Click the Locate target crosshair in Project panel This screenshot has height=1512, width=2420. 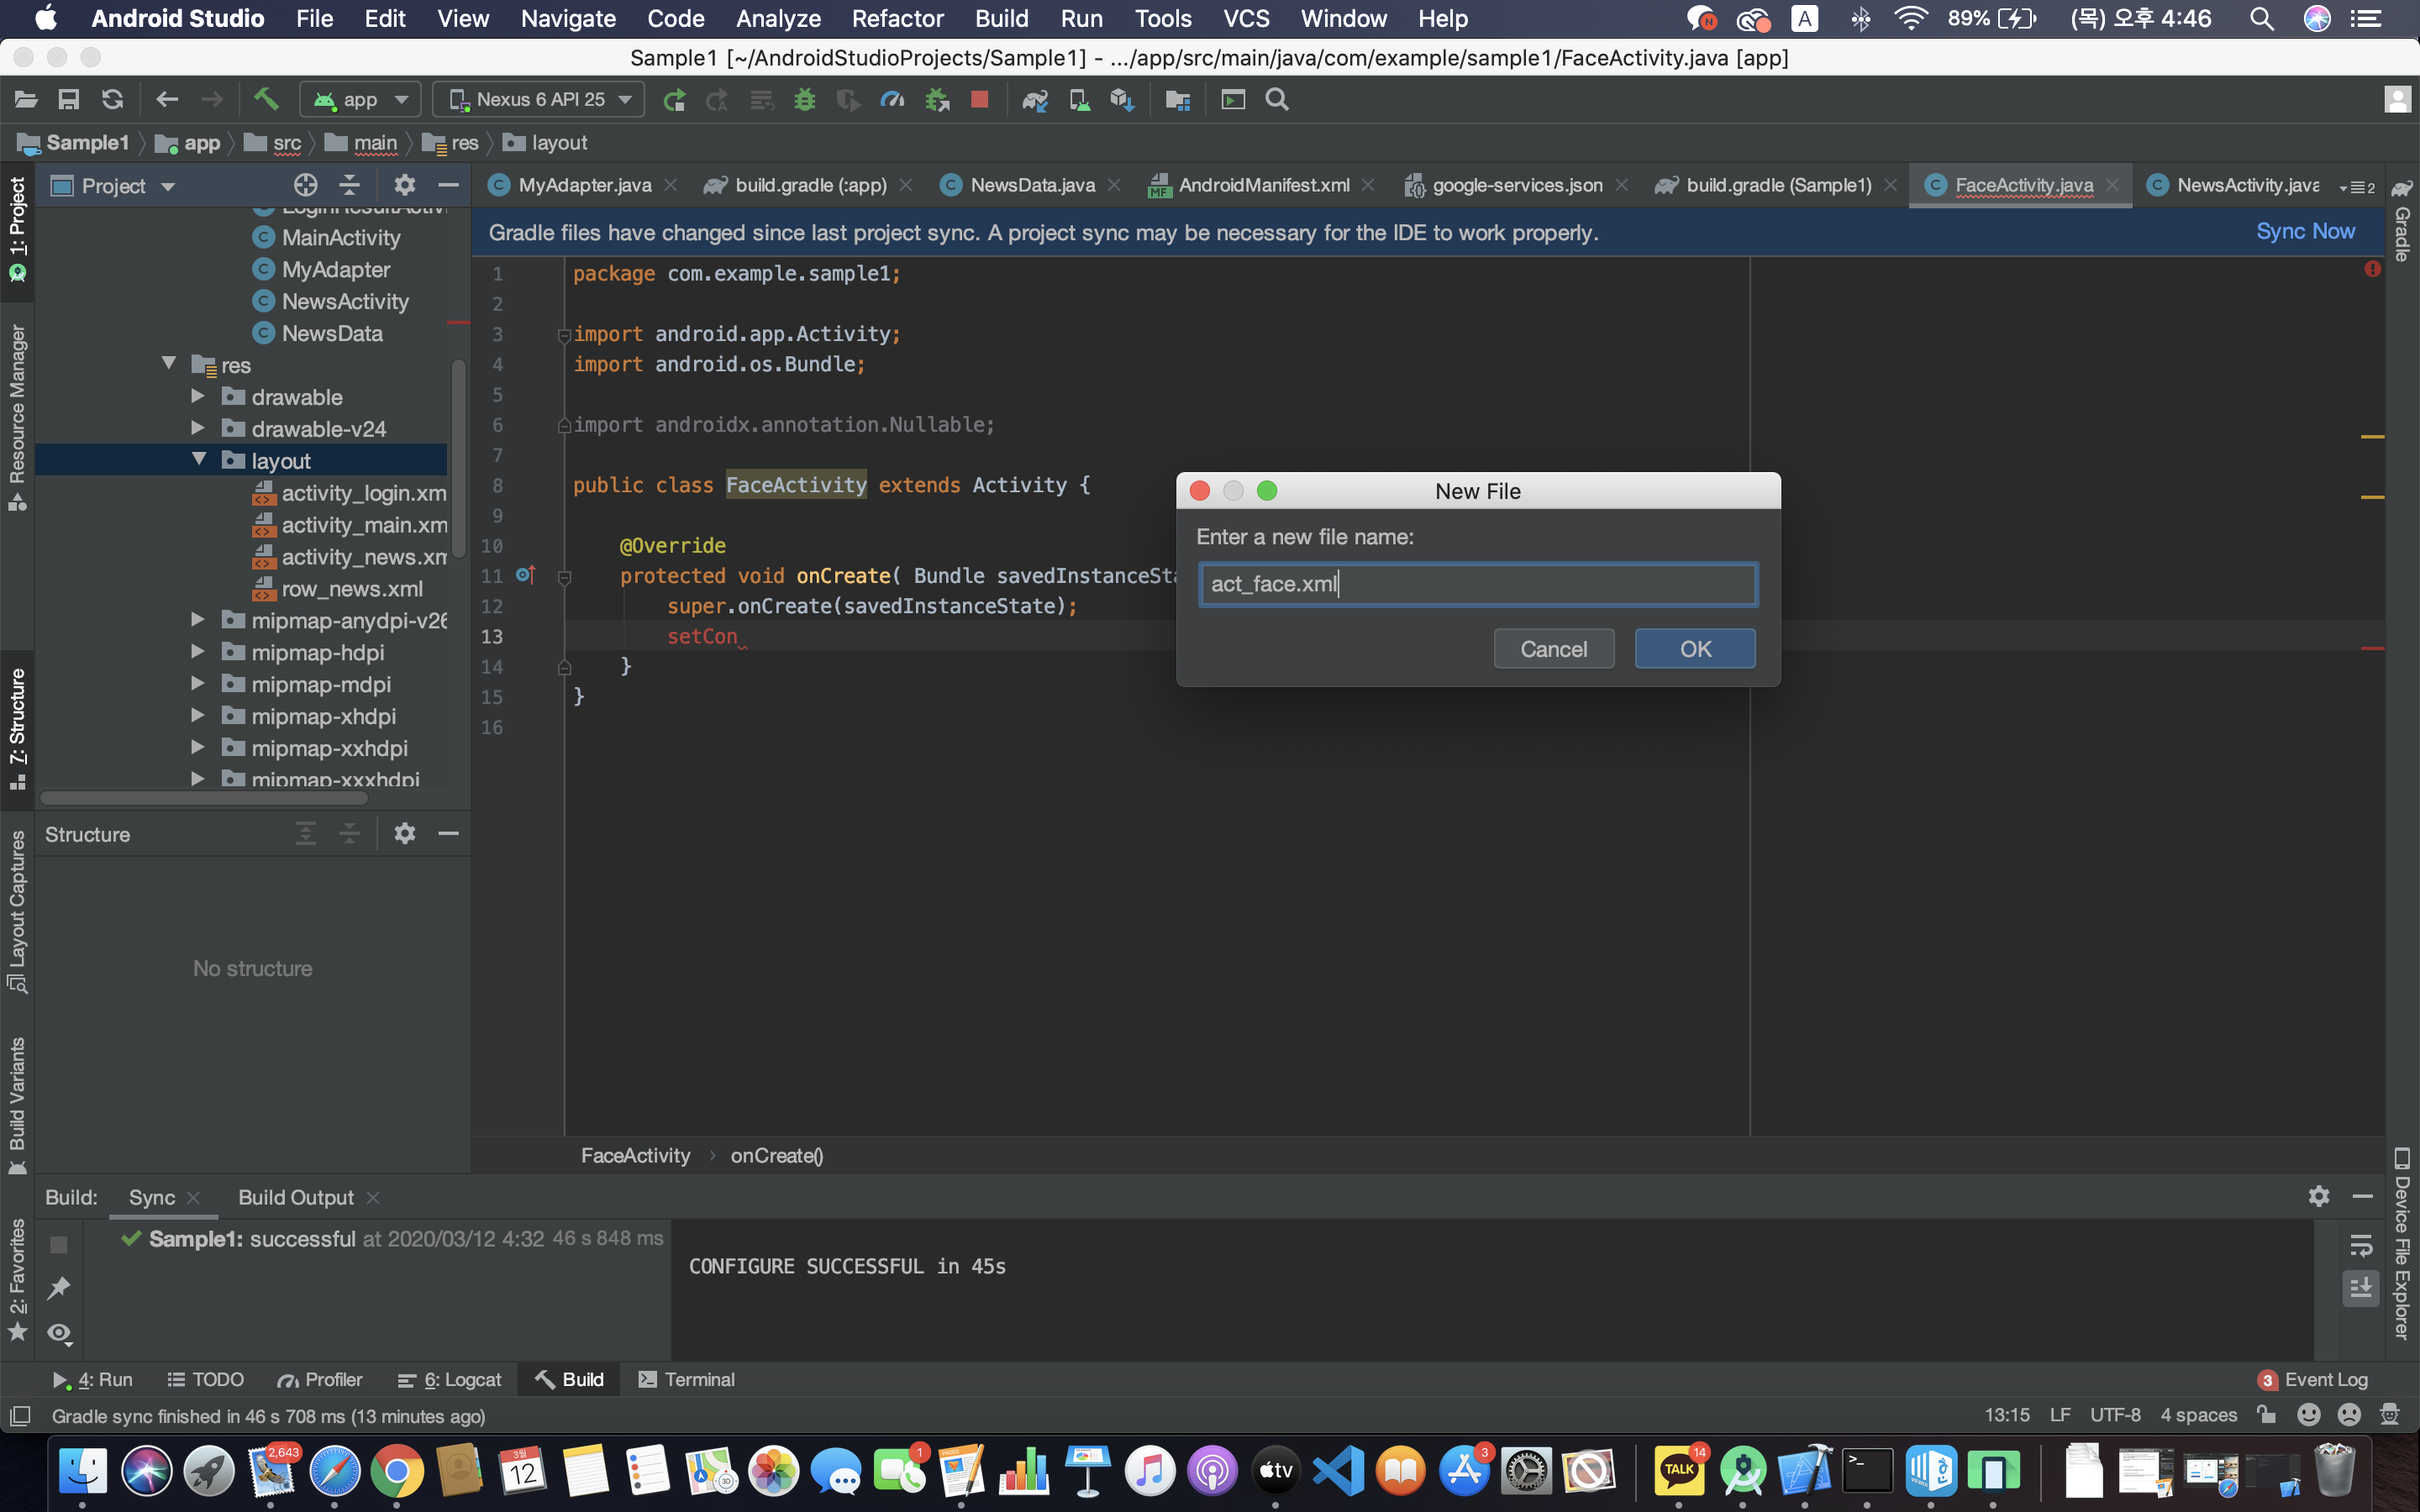tap(305, 185)
